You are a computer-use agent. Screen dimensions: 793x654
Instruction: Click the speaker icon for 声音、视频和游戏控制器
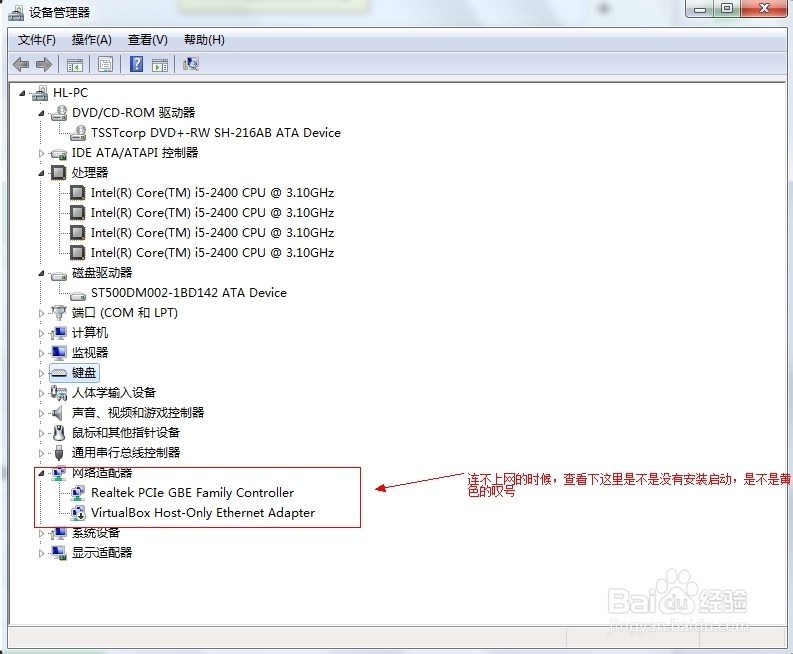[x=59, y=413]
